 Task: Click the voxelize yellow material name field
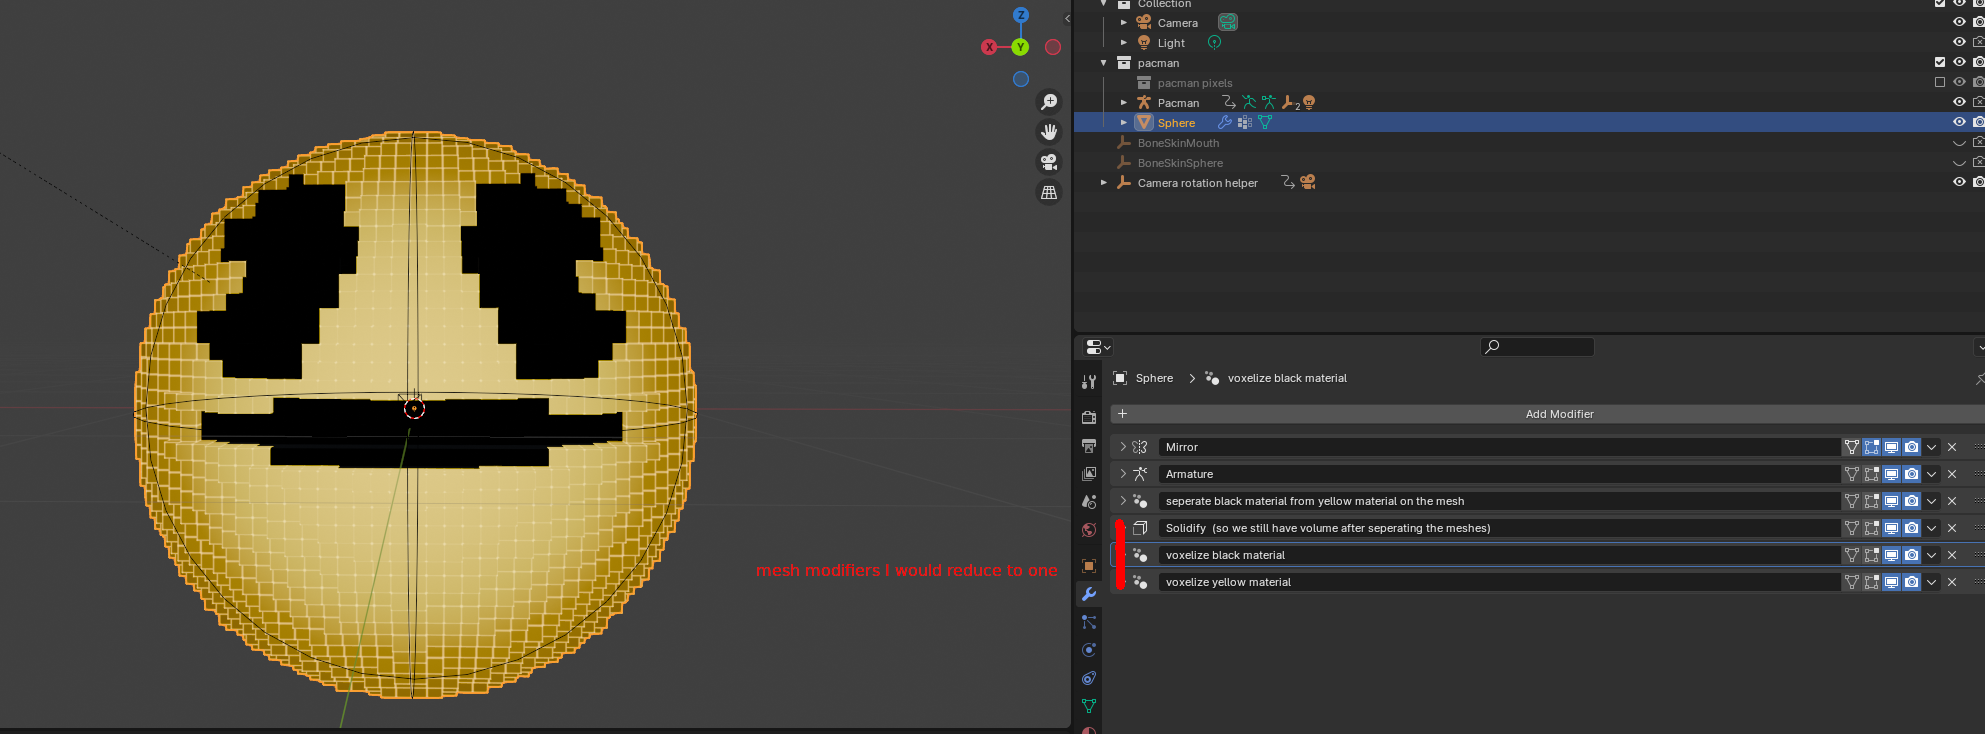tap(1499, 582)
